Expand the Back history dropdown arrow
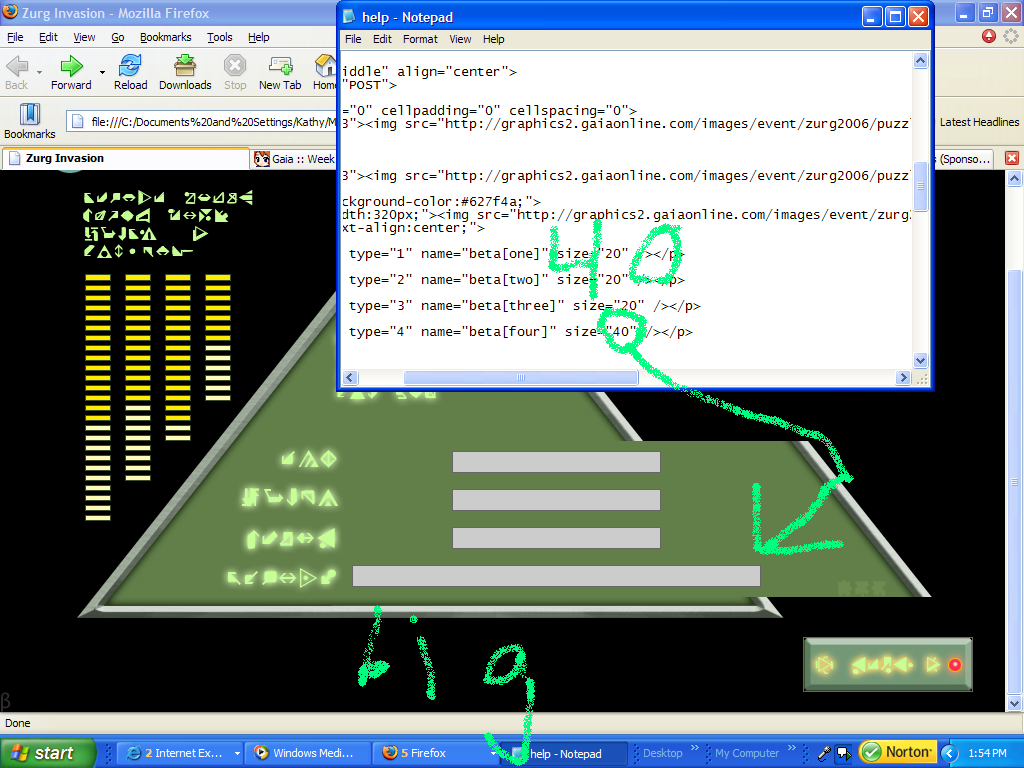 pyautogui.click(x=39, y=72)
